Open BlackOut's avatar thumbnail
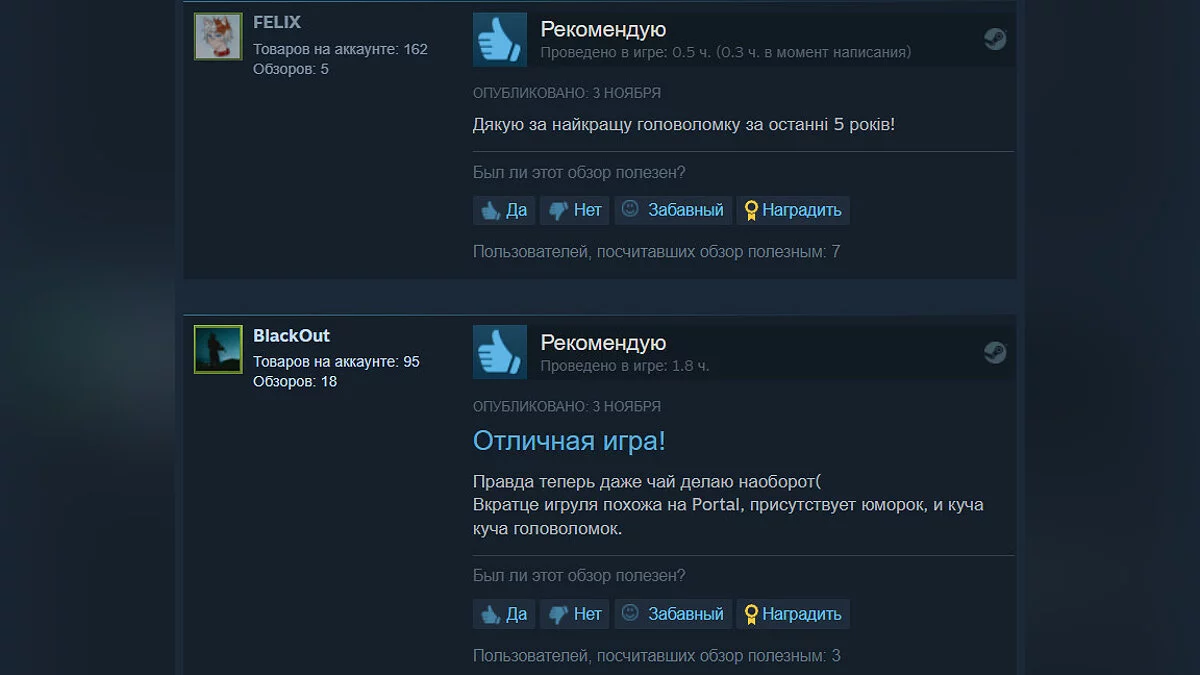The width and height of the screenshot is (1200, 675). click(x=218, y=350)
